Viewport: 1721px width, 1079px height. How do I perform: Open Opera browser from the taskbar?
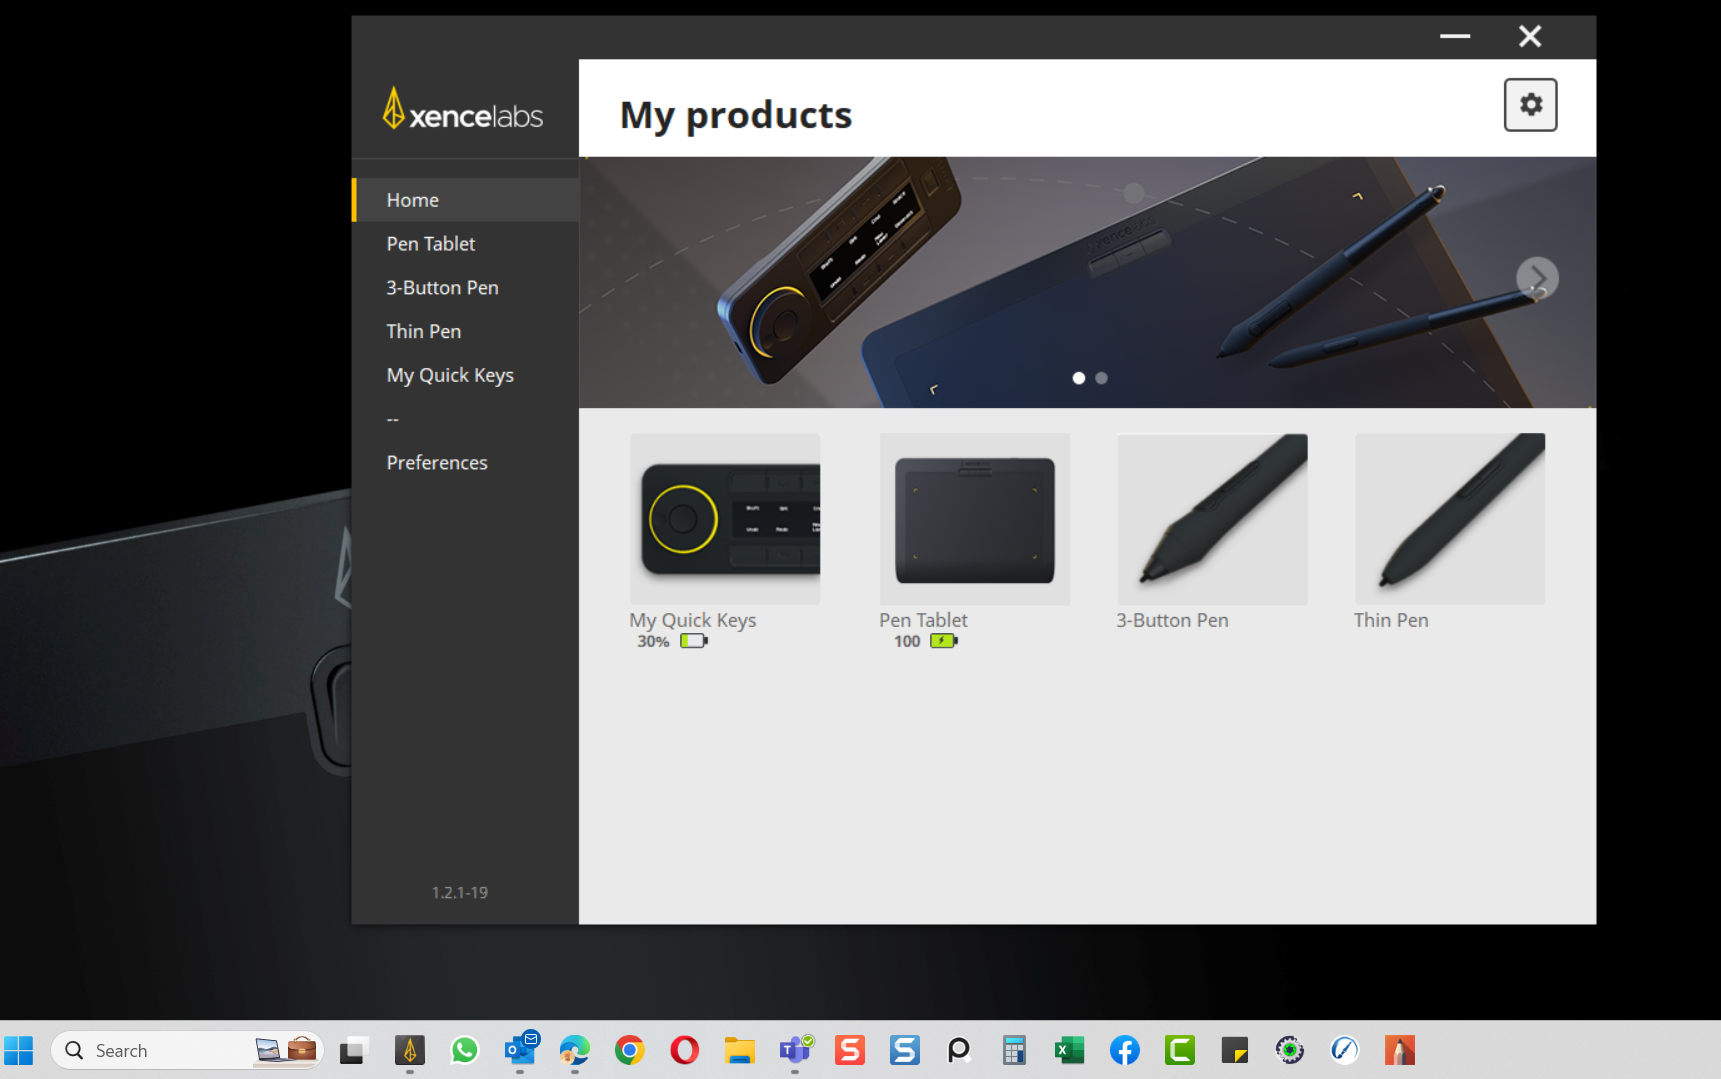pyautogui.click(x=685, y=1050)
